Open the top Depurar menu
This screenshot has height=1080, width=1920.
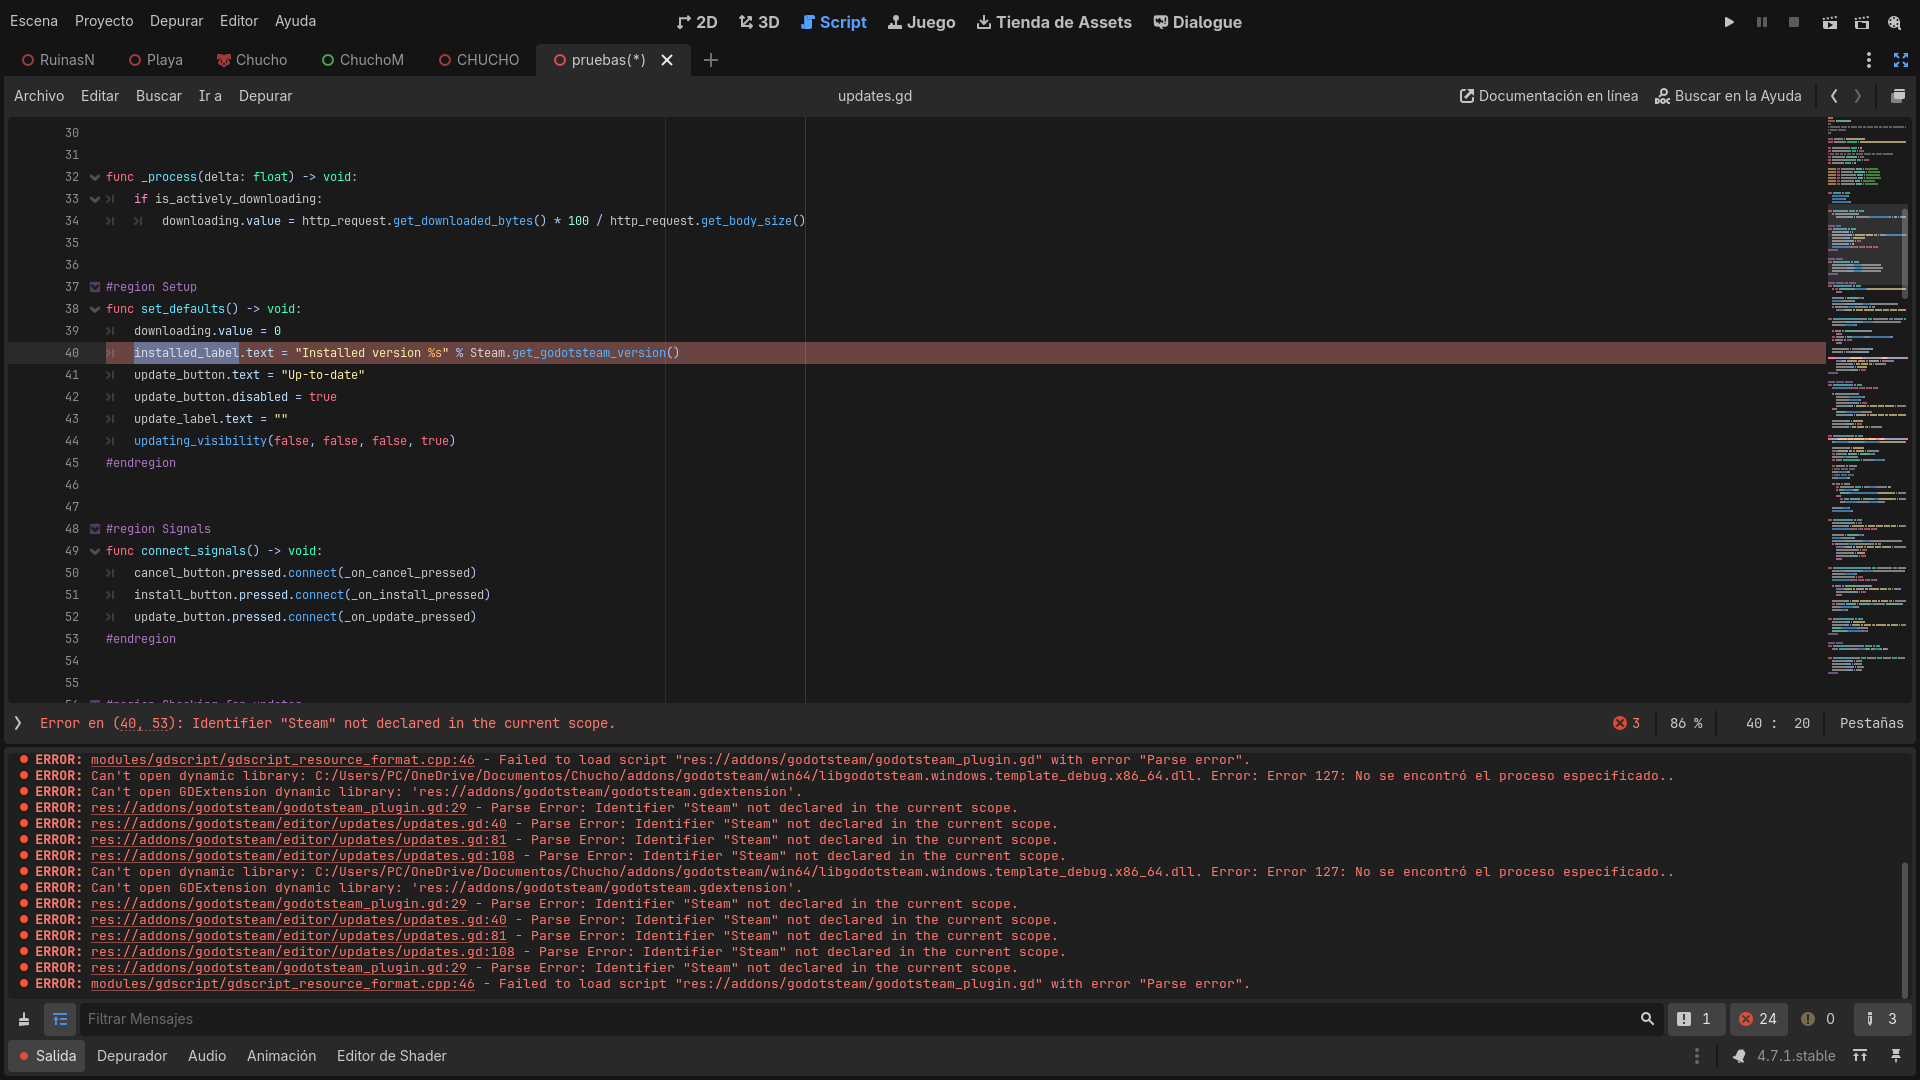point(176,21)
